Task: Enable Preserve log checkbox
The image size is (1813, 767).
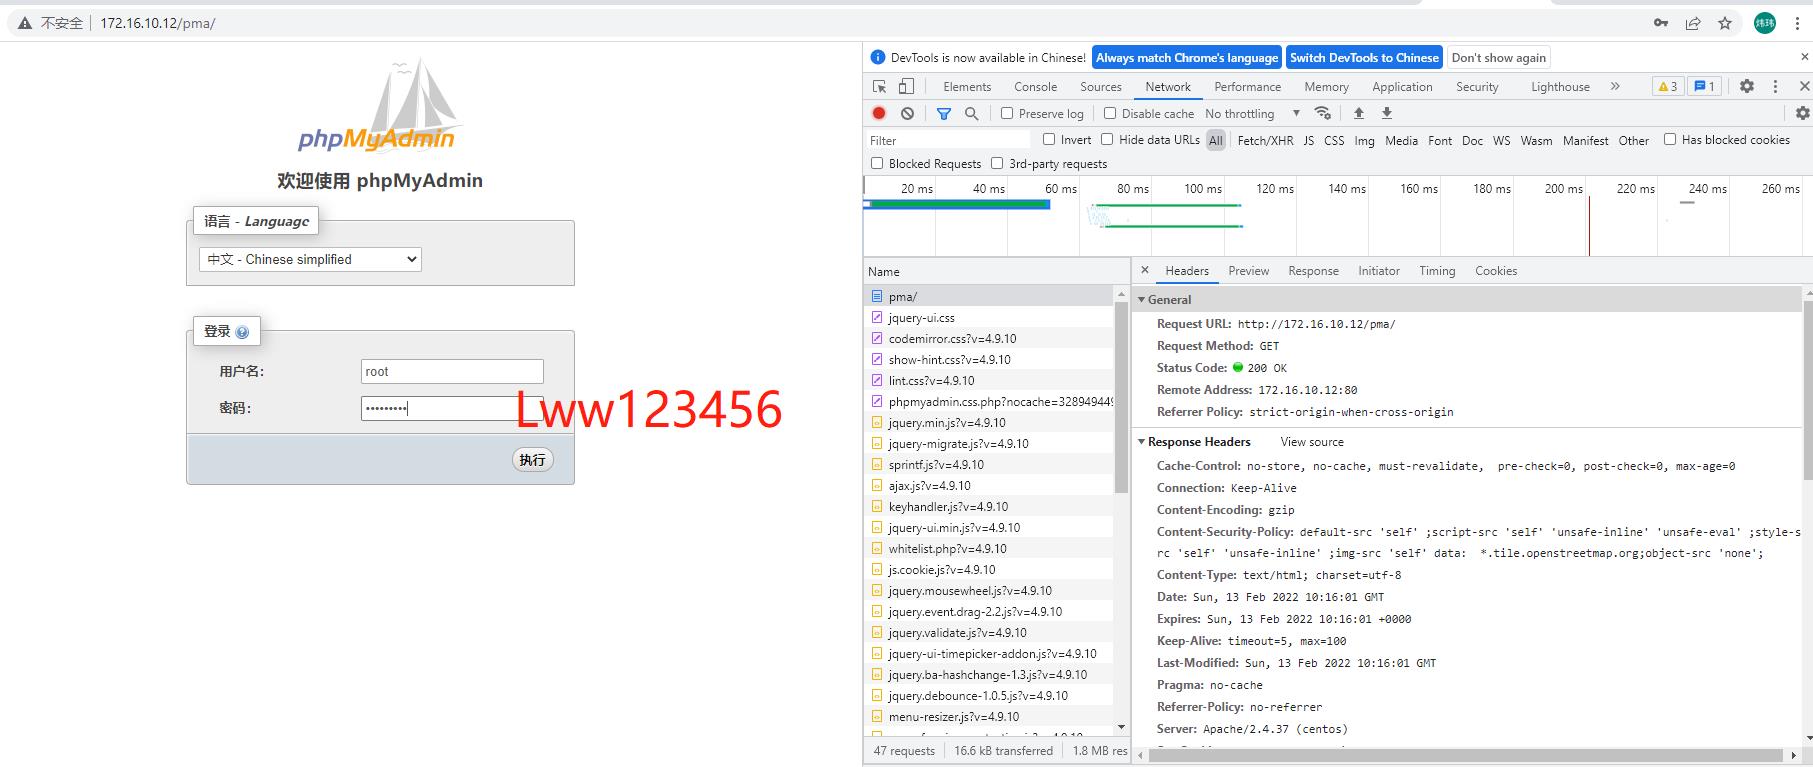Action: point(1007,113)
